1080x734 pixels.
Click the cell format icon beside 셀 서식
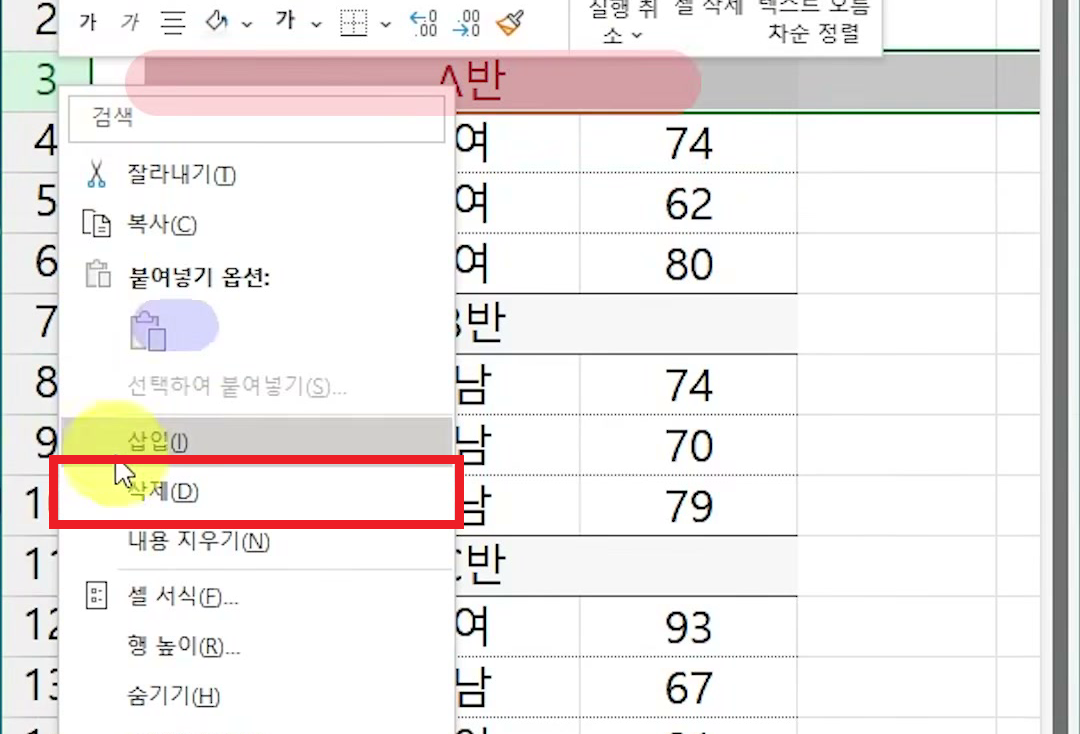pos(96,596)
